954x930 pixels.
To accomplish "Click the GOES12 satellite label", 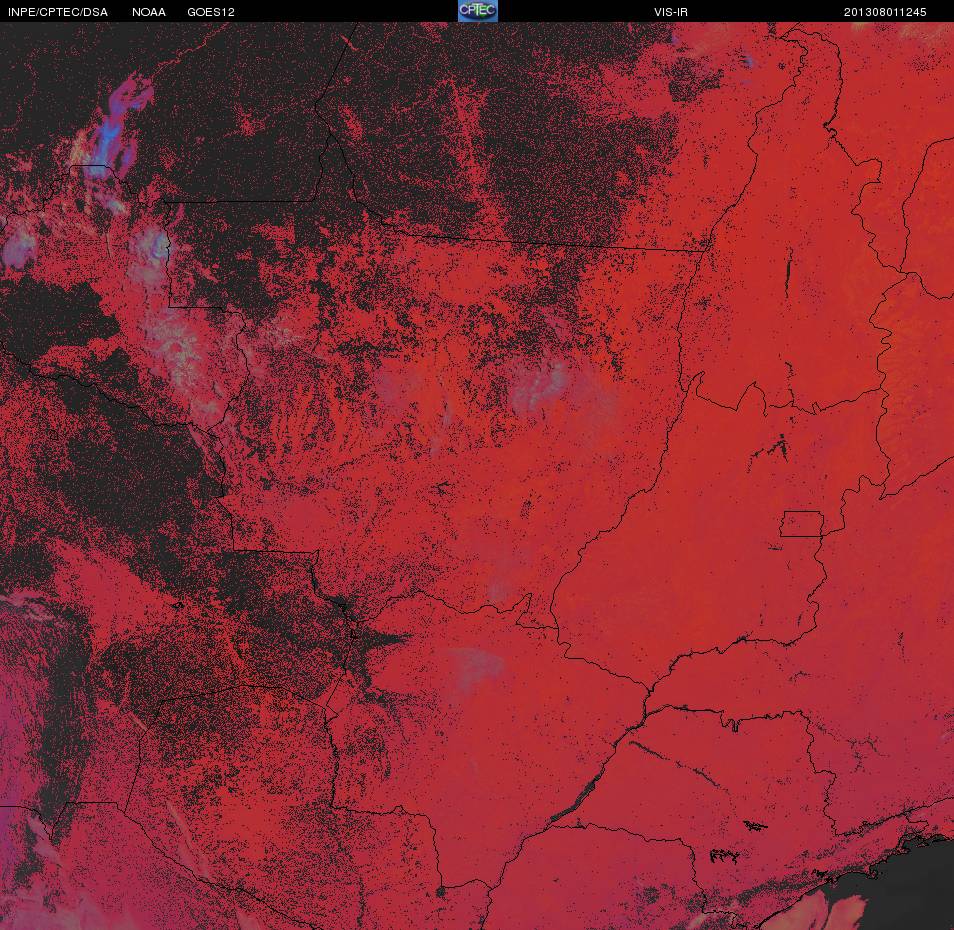I will pos(211,12).
